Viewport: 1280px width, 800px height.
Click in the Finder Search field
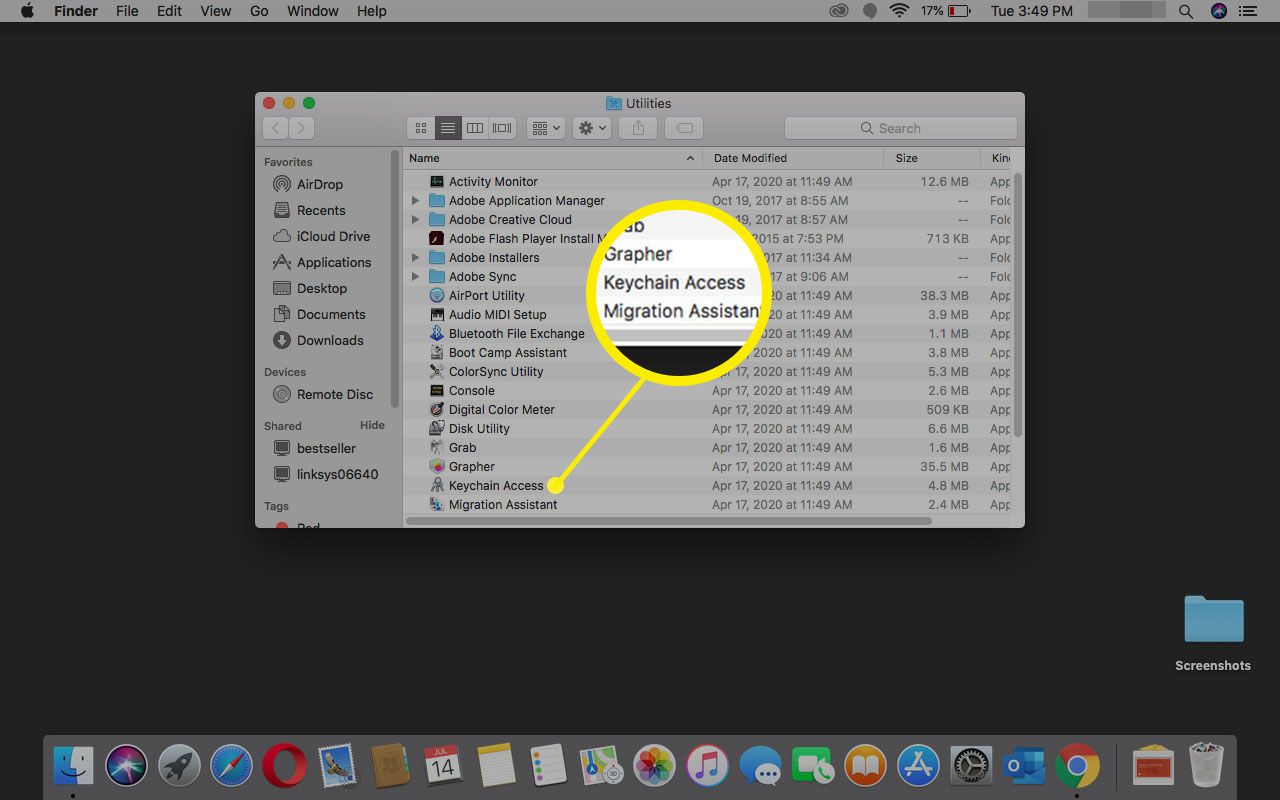pyautogui.click(x=900, y=128)
